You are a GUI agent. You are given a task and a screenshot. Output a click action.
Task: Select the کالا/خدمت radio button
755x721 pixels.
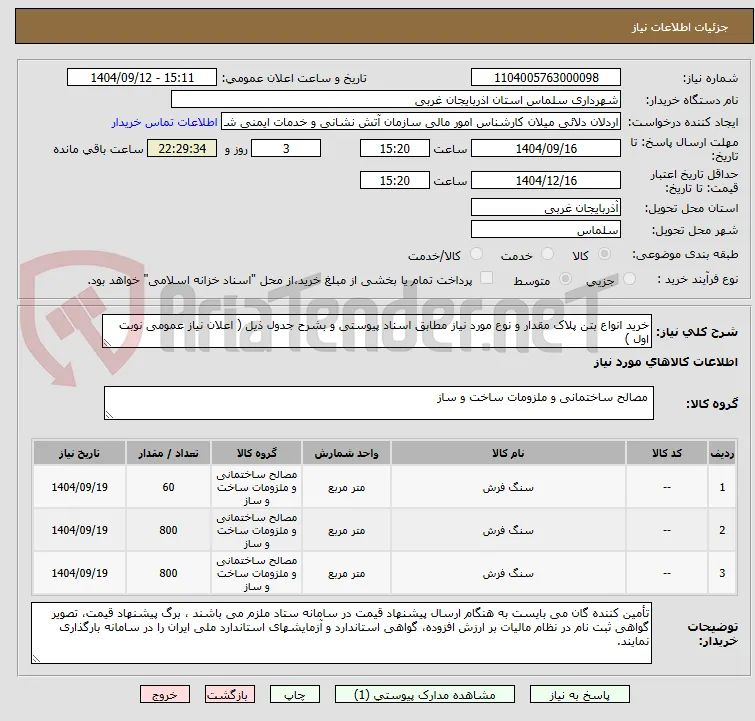click(x=476, y=253)
